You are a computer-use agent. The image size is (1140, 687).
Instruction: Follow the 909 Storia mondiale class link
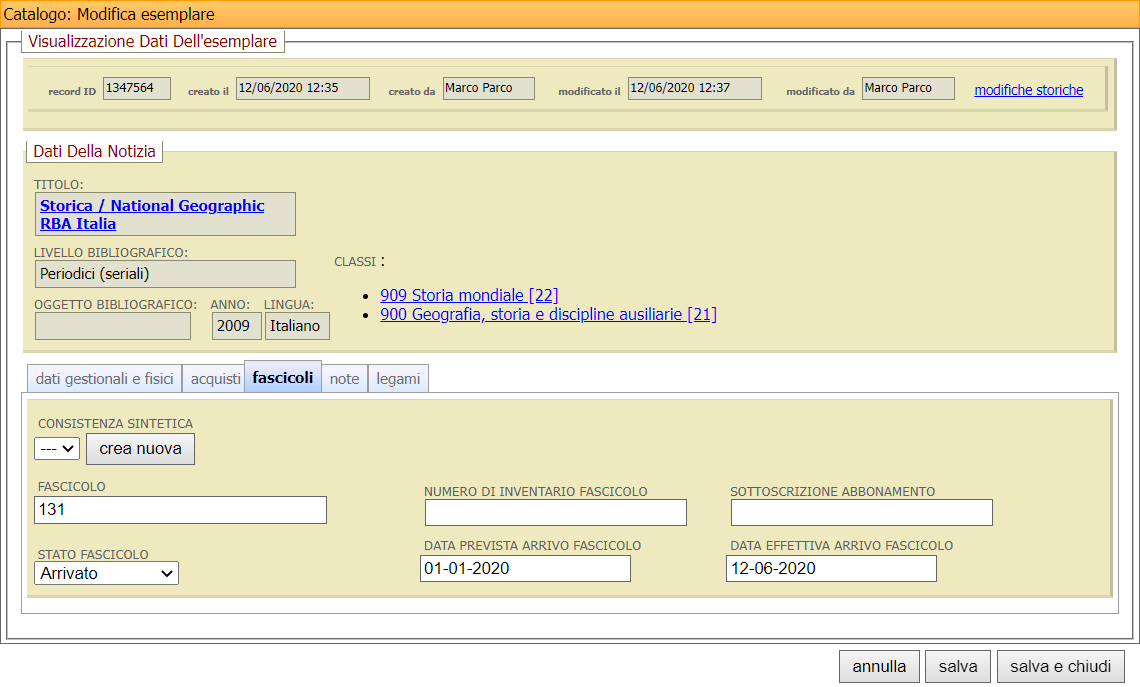pyautogui.click(x=469, y=295)
